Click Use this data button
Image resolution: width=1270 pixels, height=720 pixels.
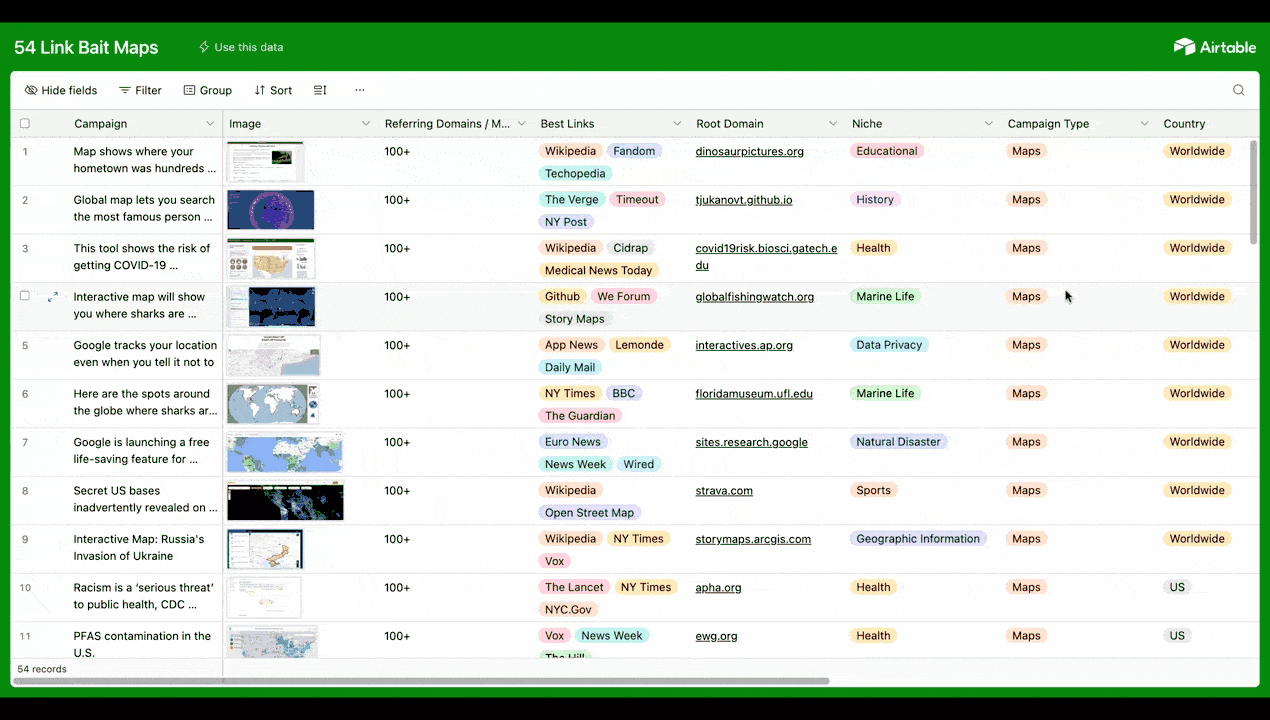[x=240, y=47]
